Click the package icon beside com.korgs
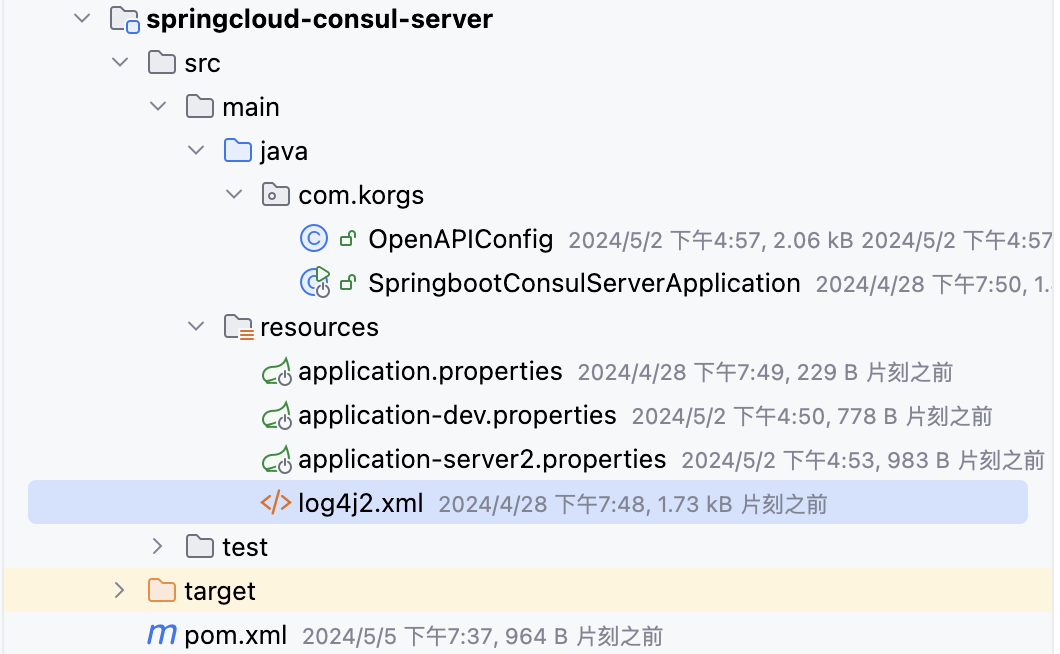1060x654 pixels. [275, 195]
